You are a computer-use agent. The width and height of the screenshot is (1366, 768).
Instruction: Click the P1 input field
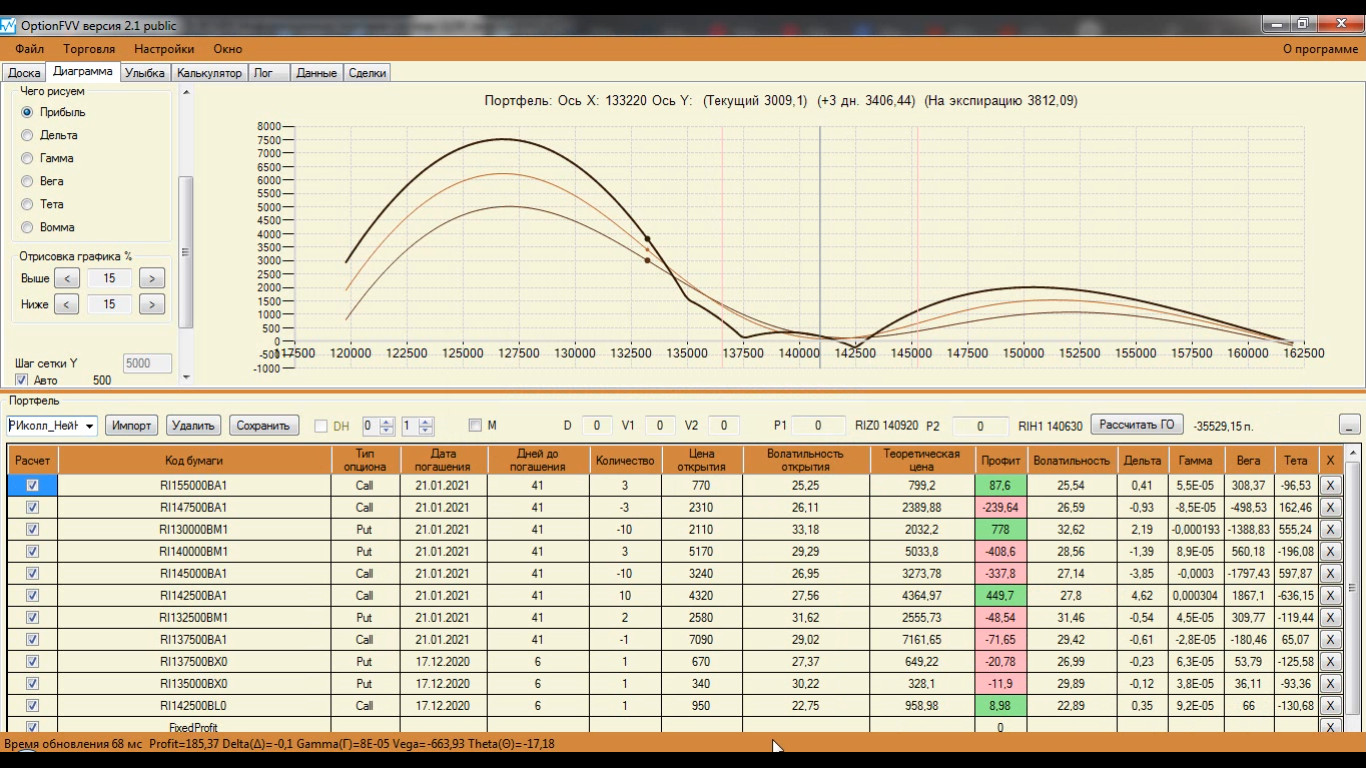coord(816,426)
